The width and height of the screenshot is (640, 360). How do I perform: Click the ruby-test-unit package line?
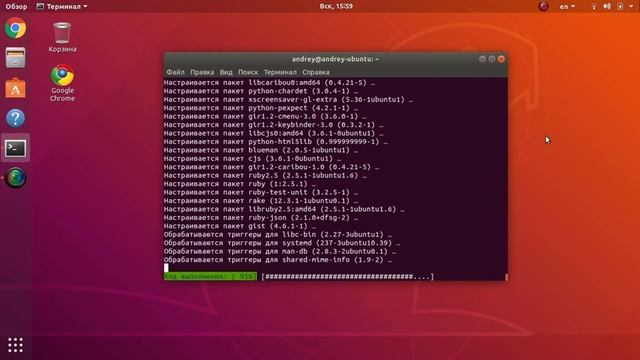click(x=261, y=192)
